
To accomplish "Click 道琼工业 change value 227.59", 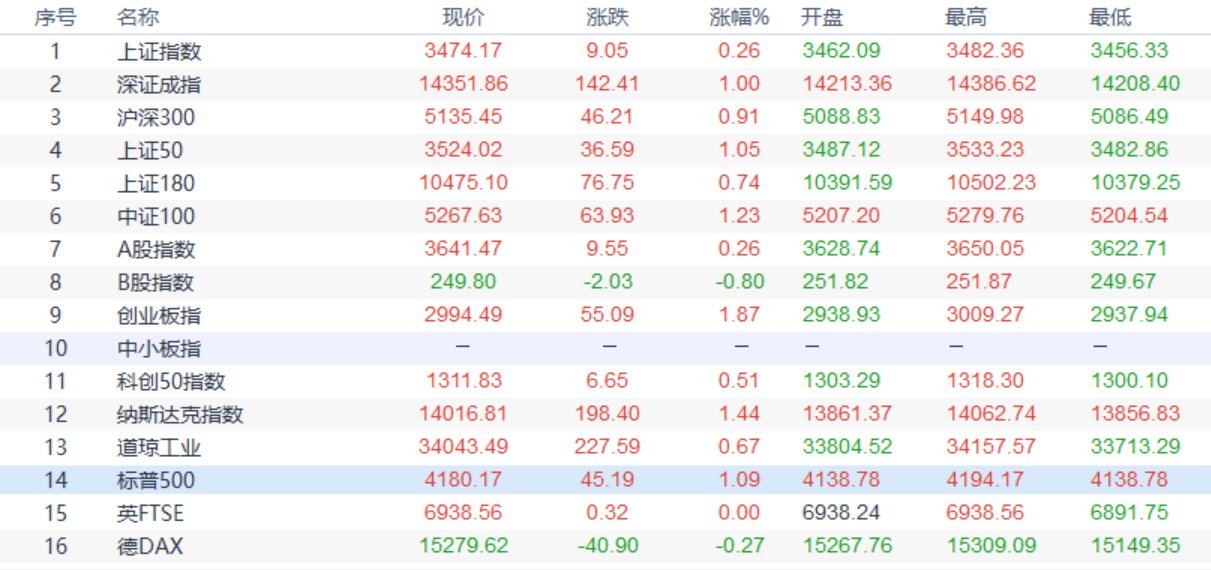I will [x=608, y=446].
